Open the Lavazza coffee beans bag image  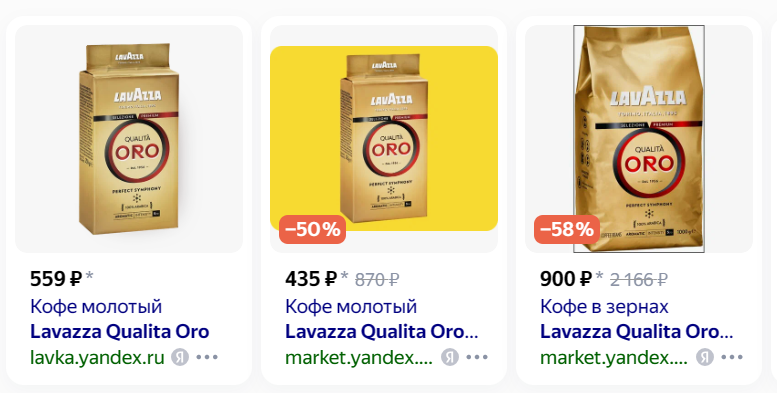(x=639, y=139)
